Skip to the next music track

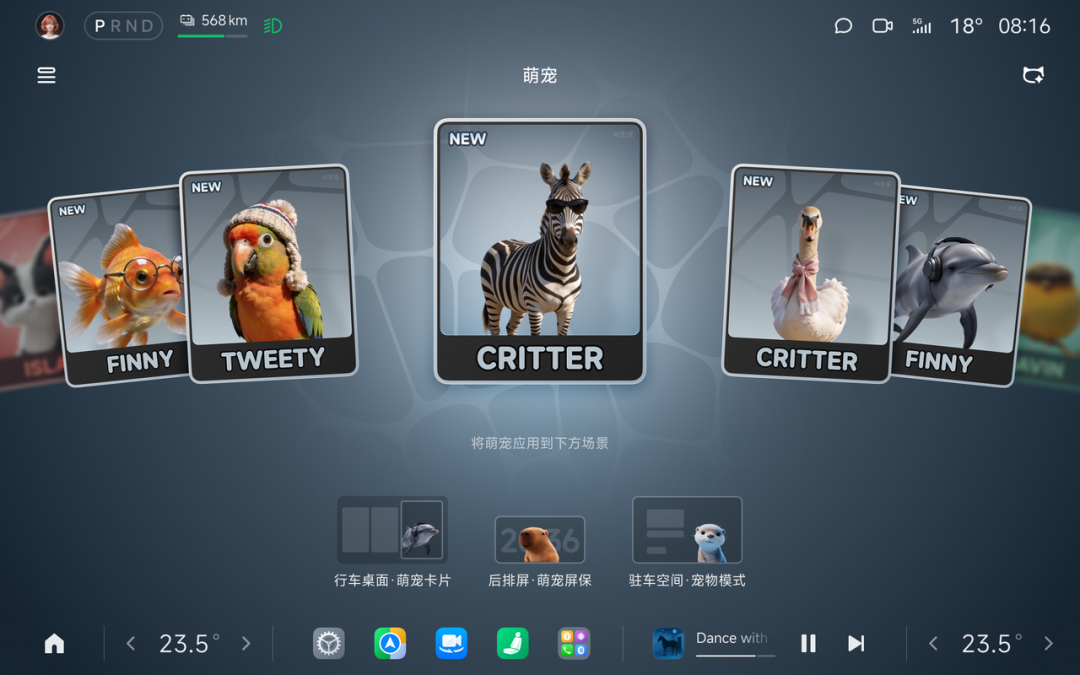pyautogui.click(x=856, y=643)
